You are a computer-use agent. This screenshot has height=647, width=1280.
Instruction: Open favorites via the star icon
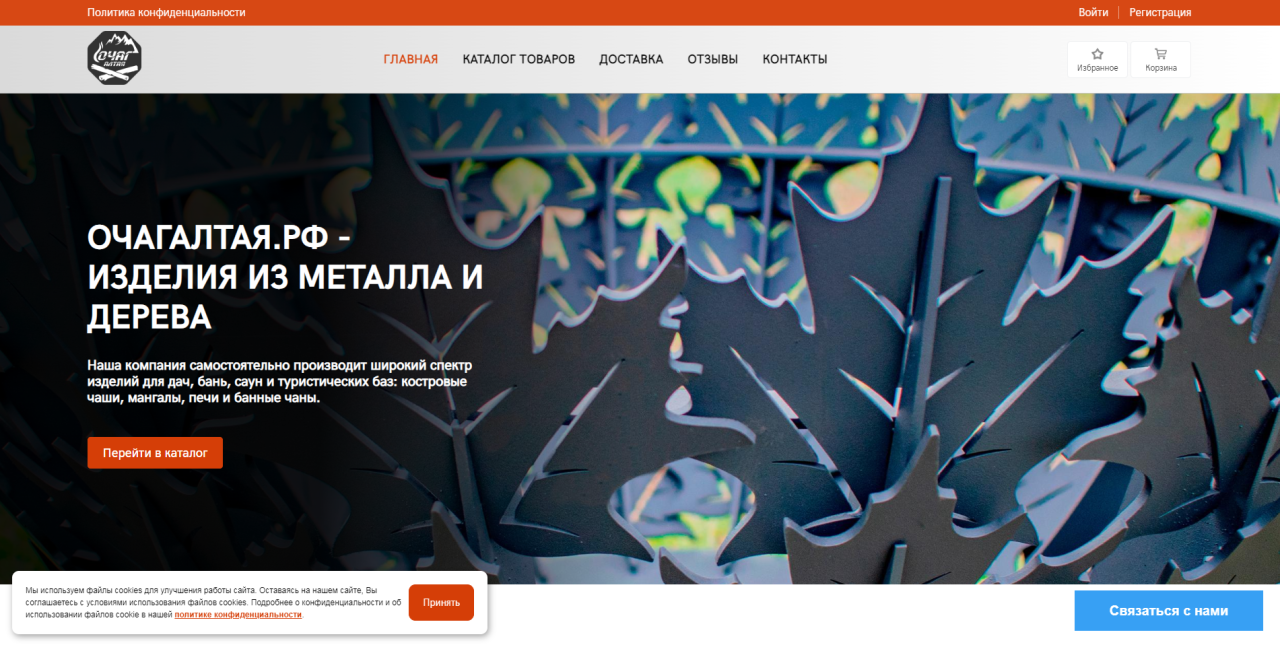point(1097,54)
